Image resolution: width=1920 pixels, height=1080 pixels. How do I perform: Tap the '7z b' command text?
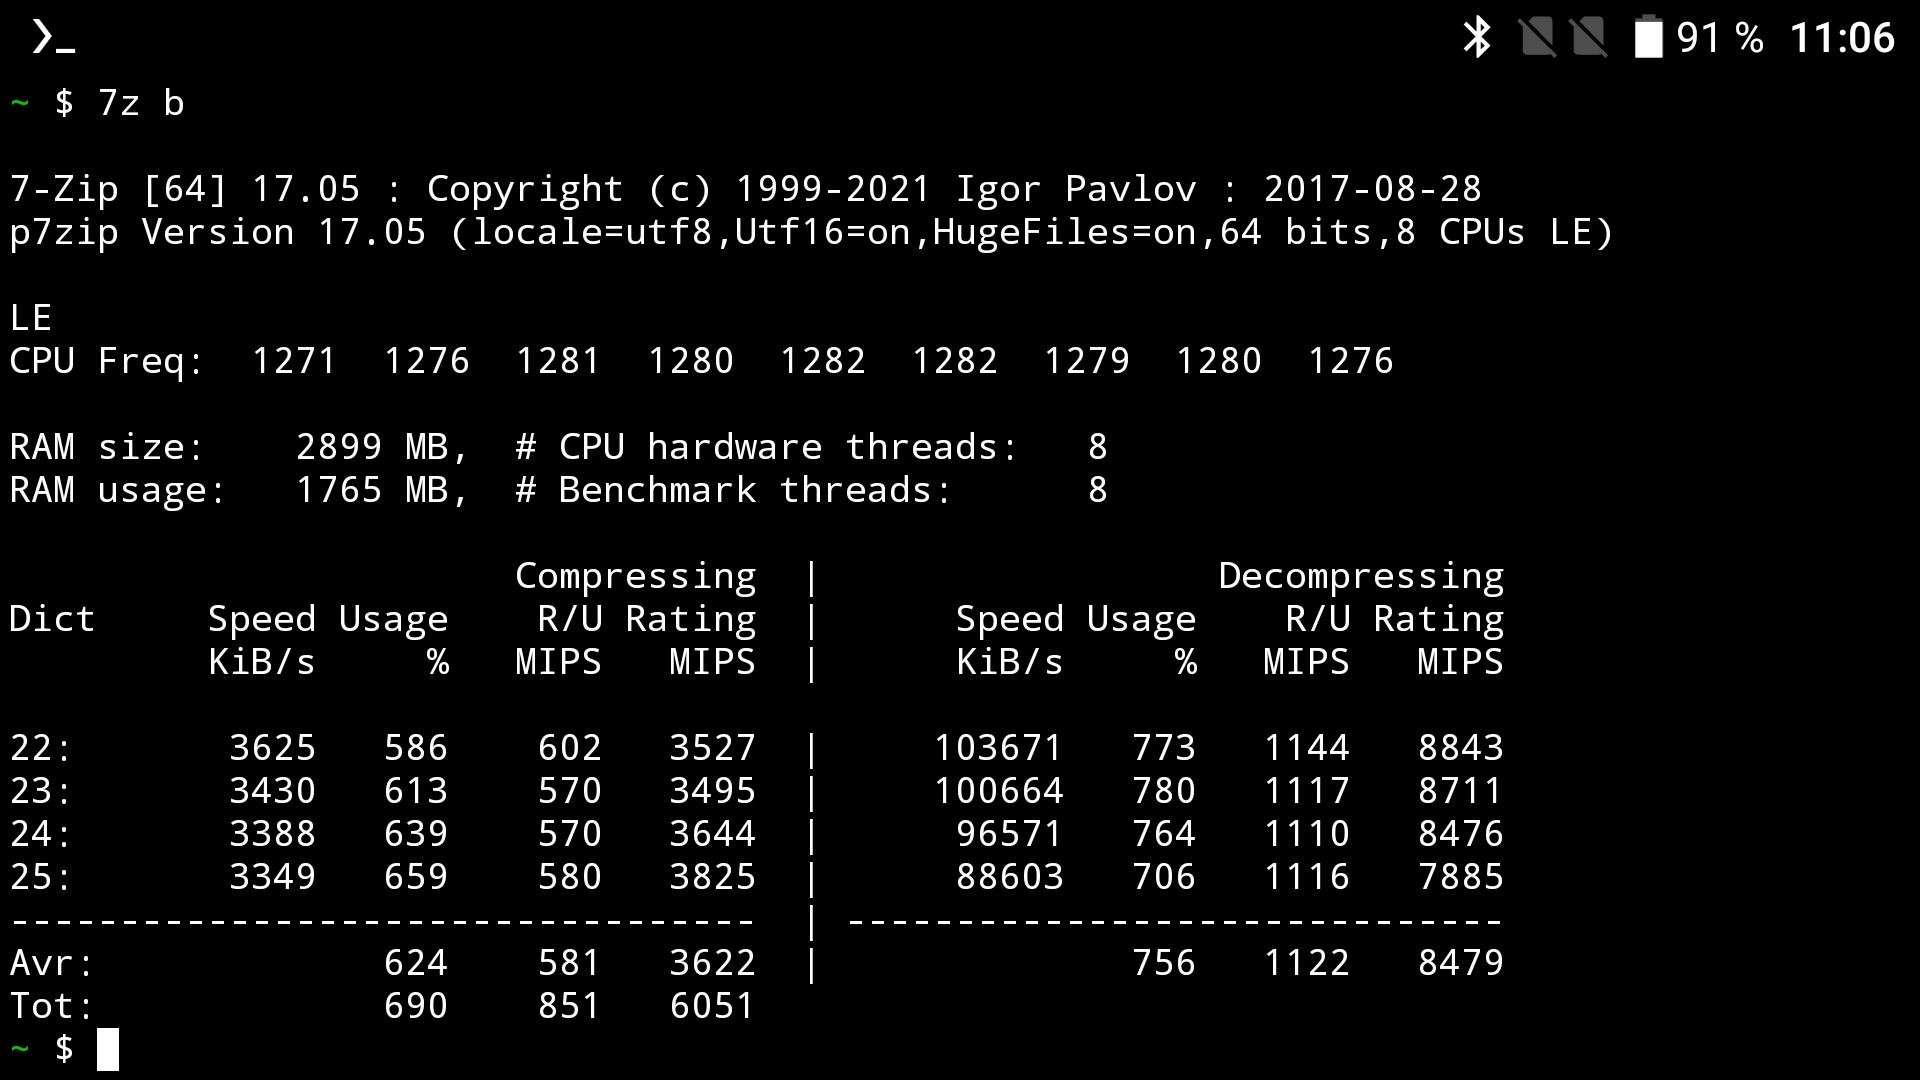pos(141,103)
